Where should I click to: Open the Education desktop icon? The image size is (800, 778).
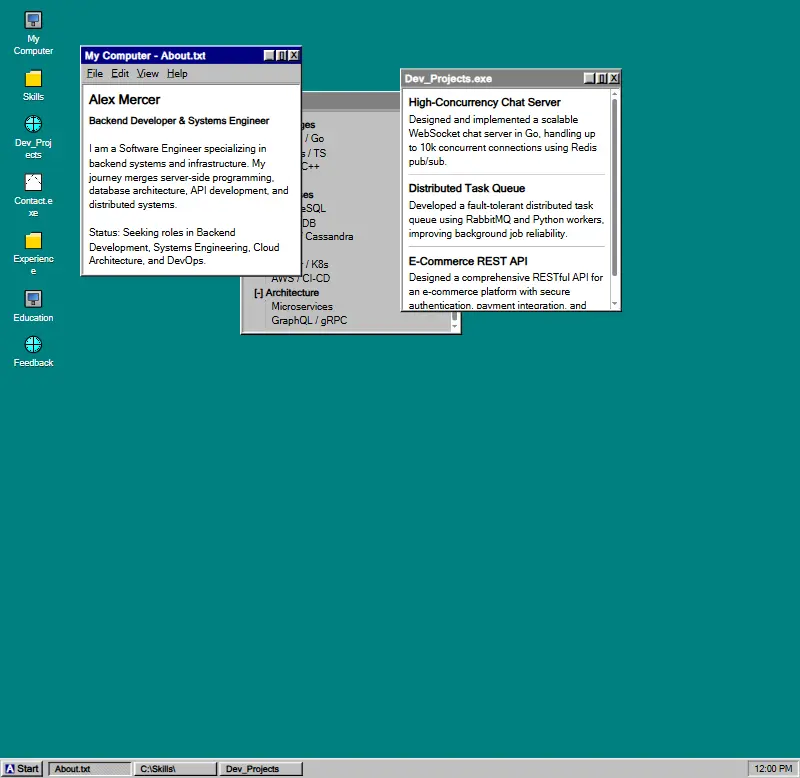tap(33, 306)
